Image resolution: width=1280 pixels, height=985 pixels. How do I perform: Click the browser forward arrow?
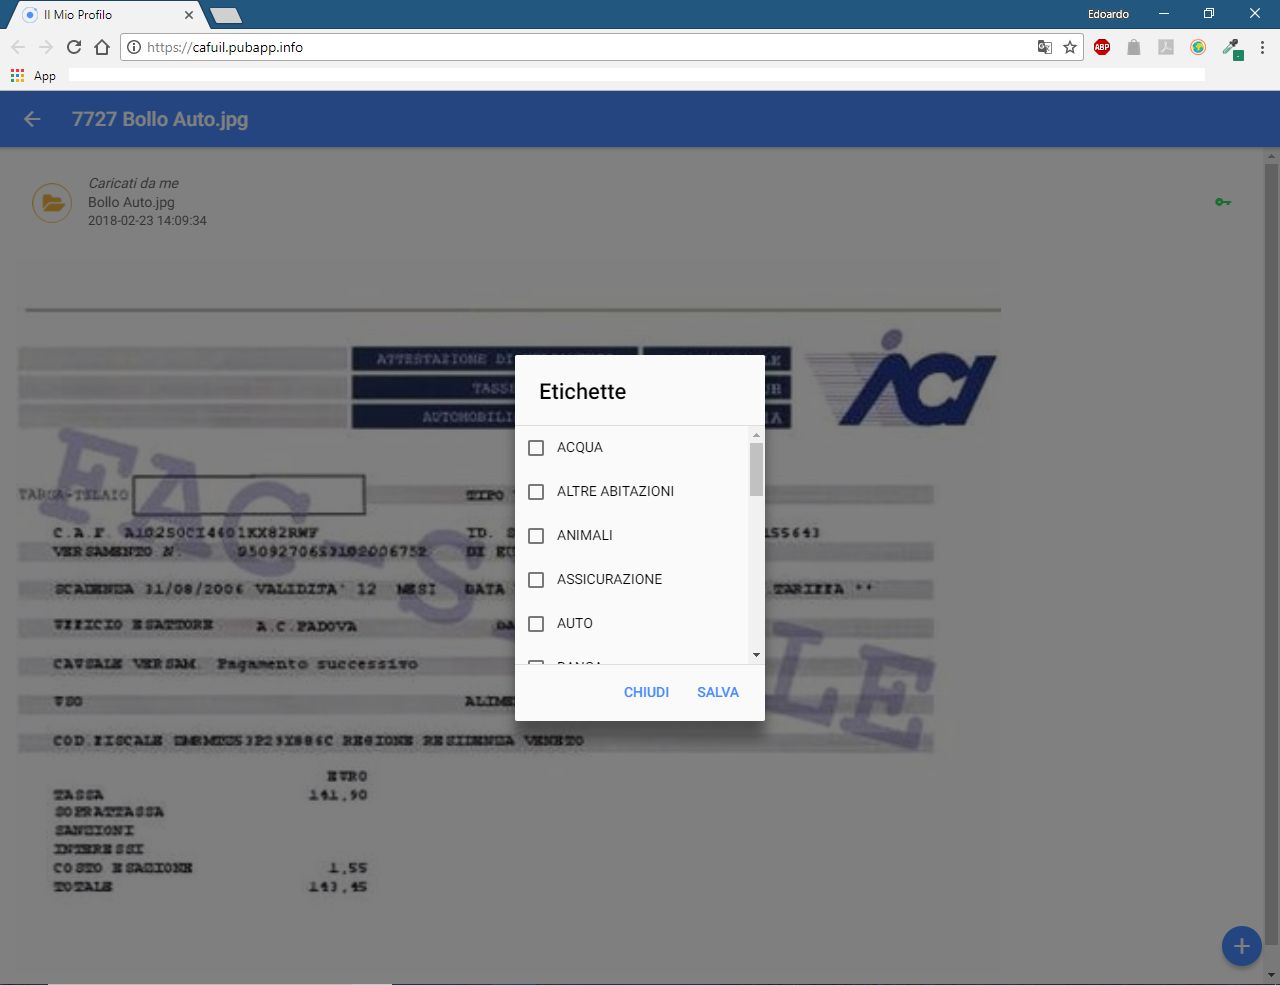(46, 47)
